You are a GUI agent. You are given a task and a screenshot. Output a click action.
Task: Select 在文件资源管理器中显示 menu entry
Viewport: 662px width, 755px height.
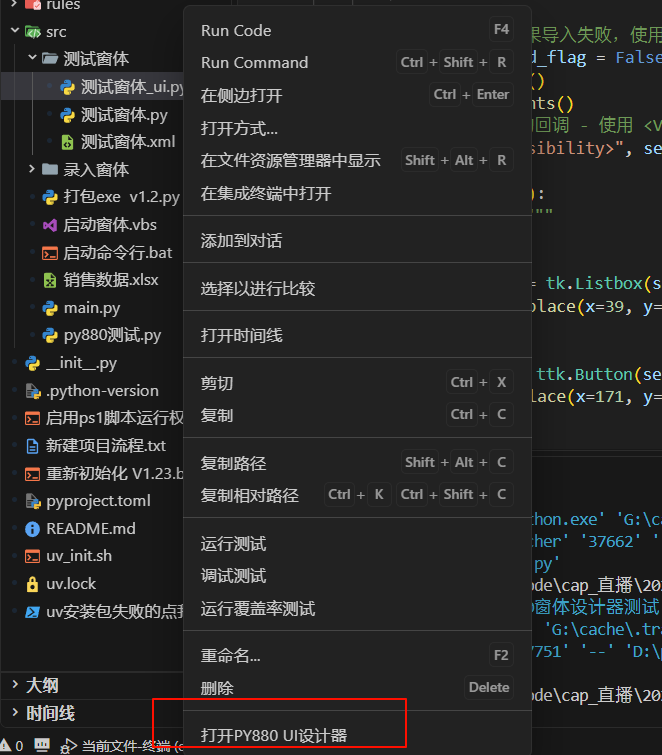[357, 160]
